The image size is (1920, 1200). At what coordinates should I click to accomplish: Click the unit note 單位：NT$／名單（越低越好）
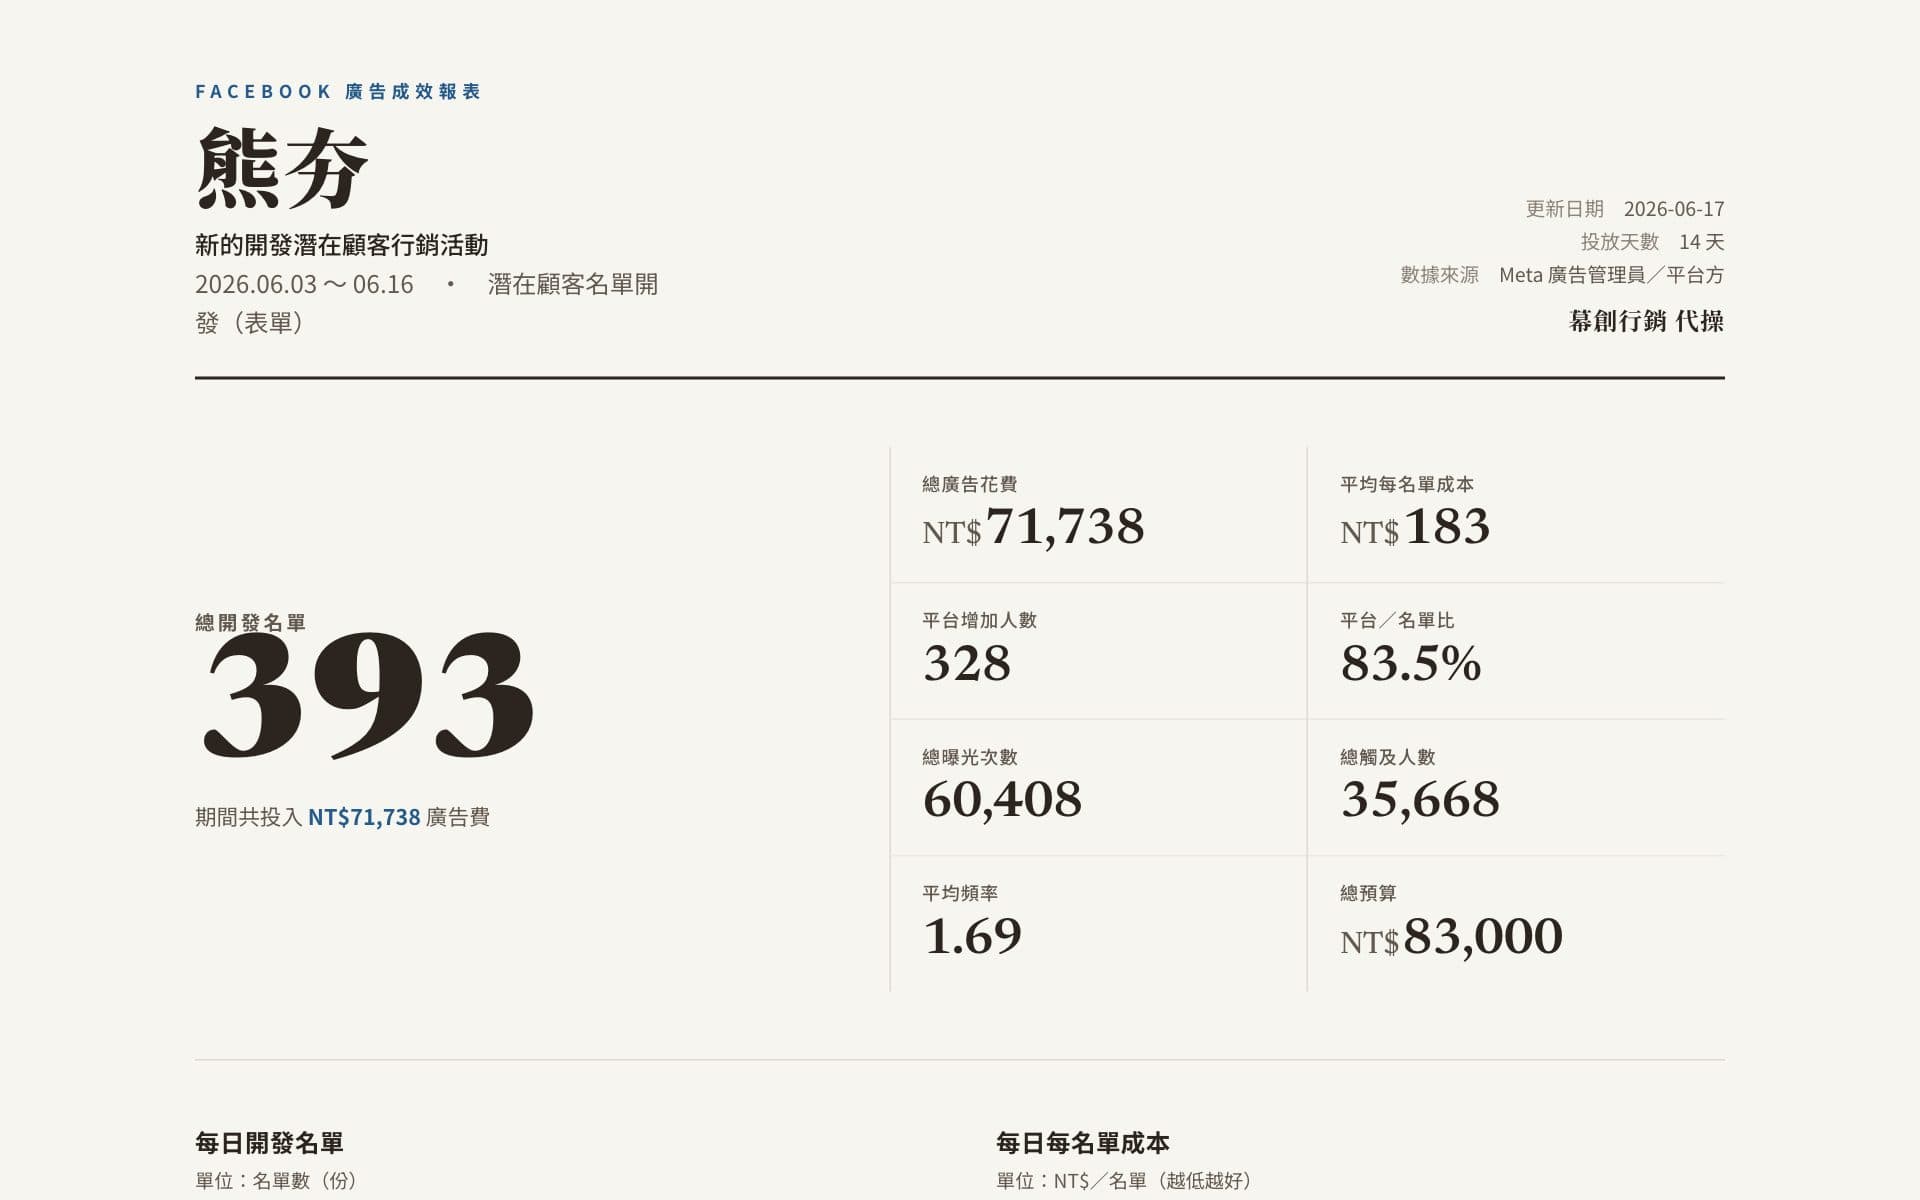[x=1125, y=1181]
